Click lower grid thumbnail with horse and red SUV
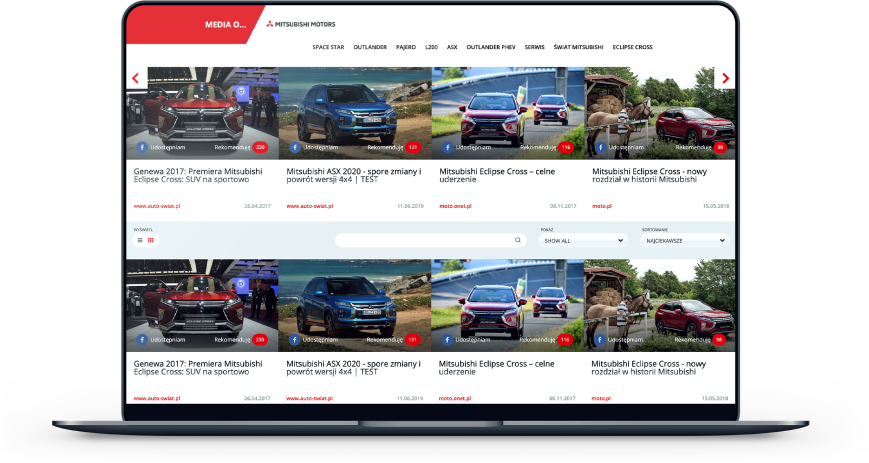Screen dimensions: 869x463 click(x=660, y=306)
